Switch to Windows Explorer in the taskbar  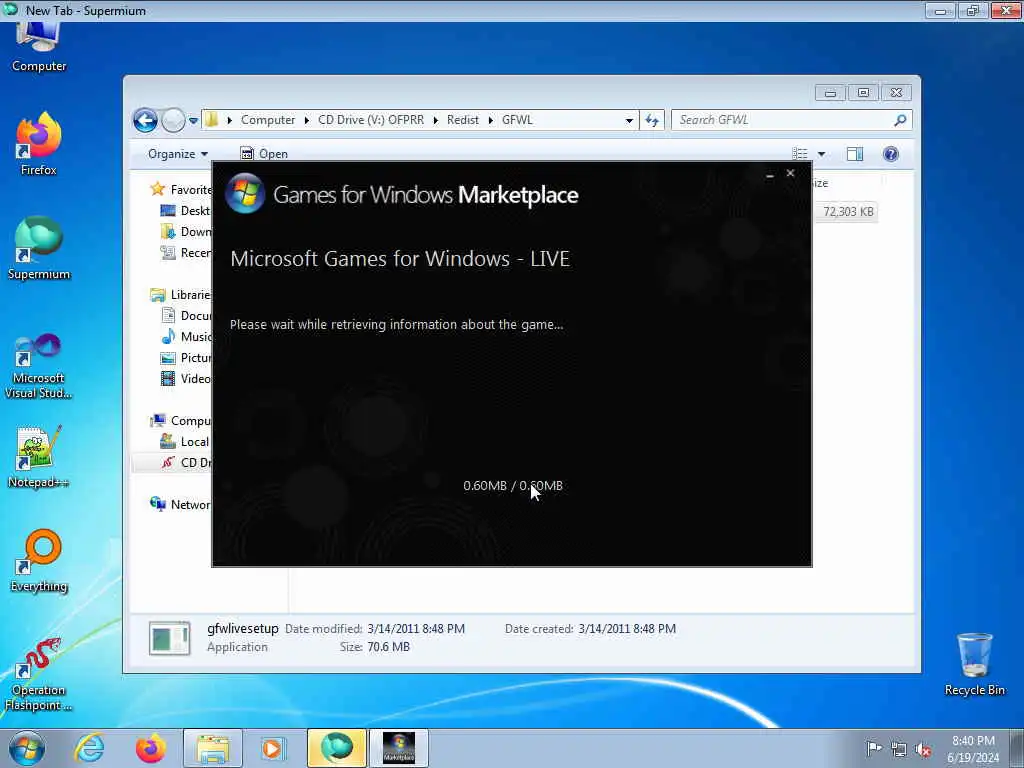click(213, 748)
